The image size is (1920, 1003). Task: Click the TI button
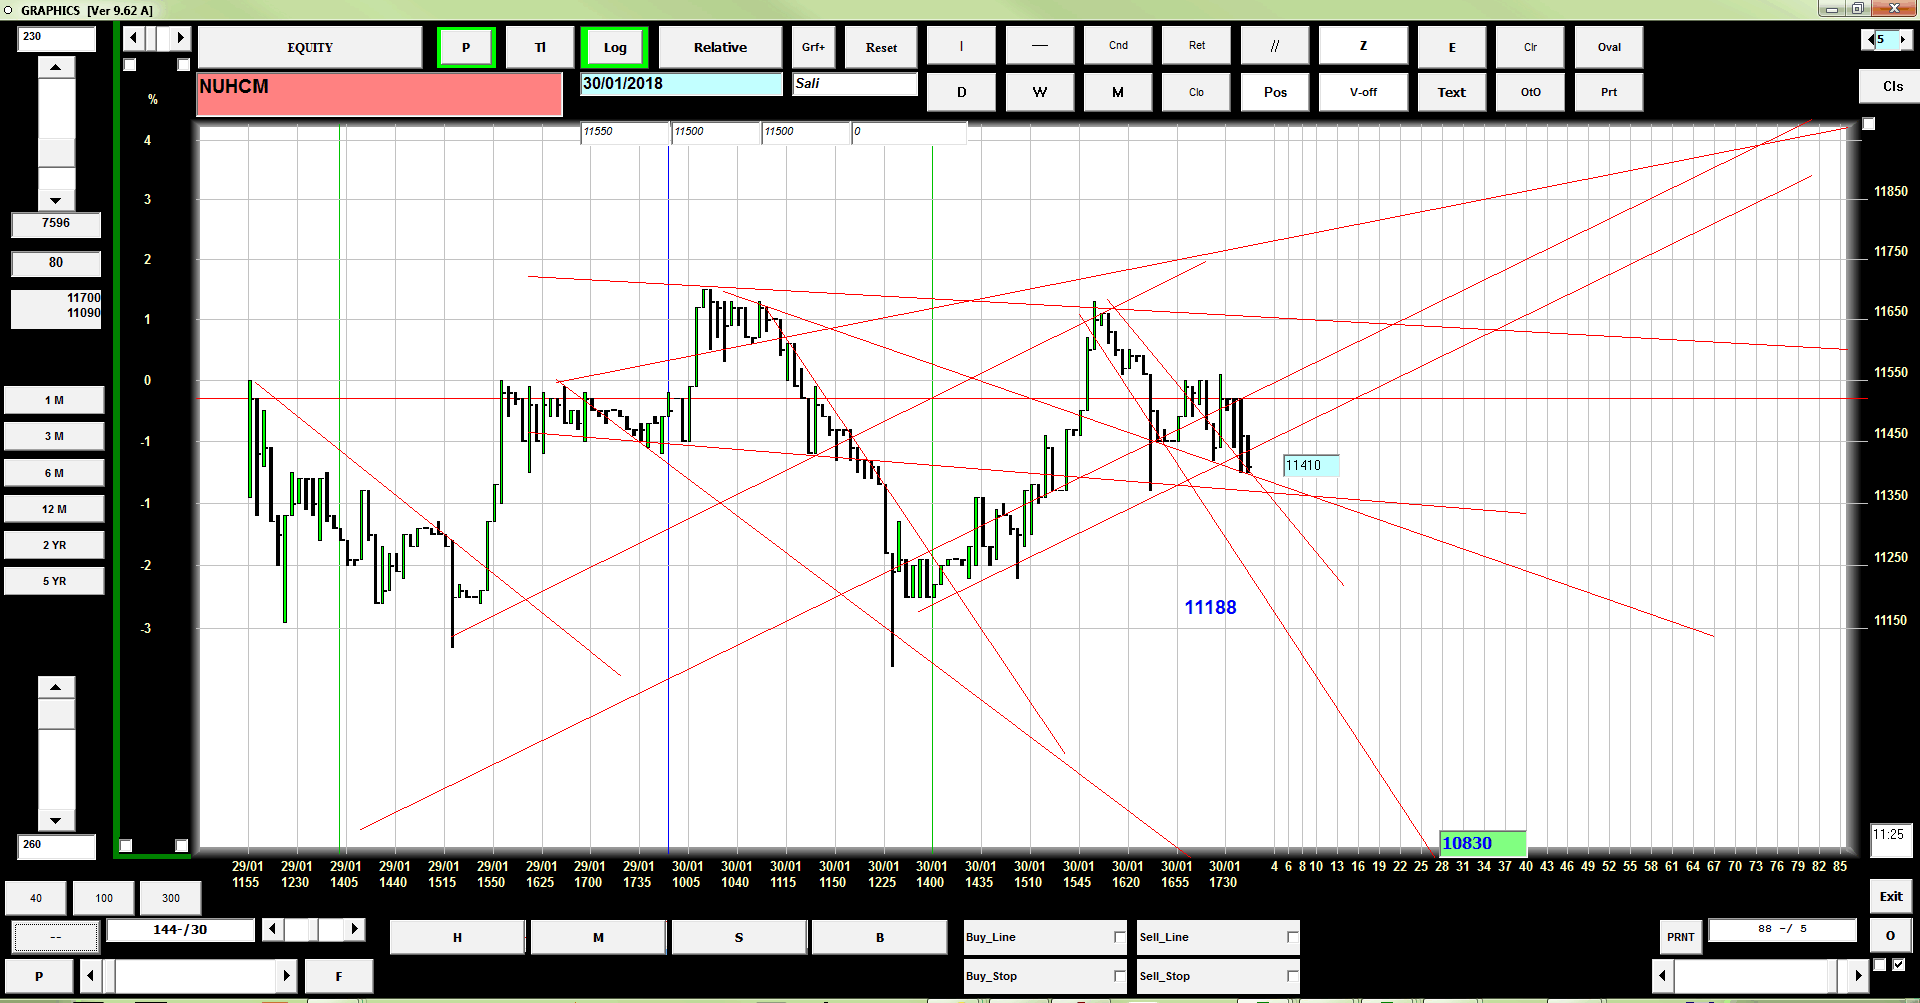[x=540, y=47]
